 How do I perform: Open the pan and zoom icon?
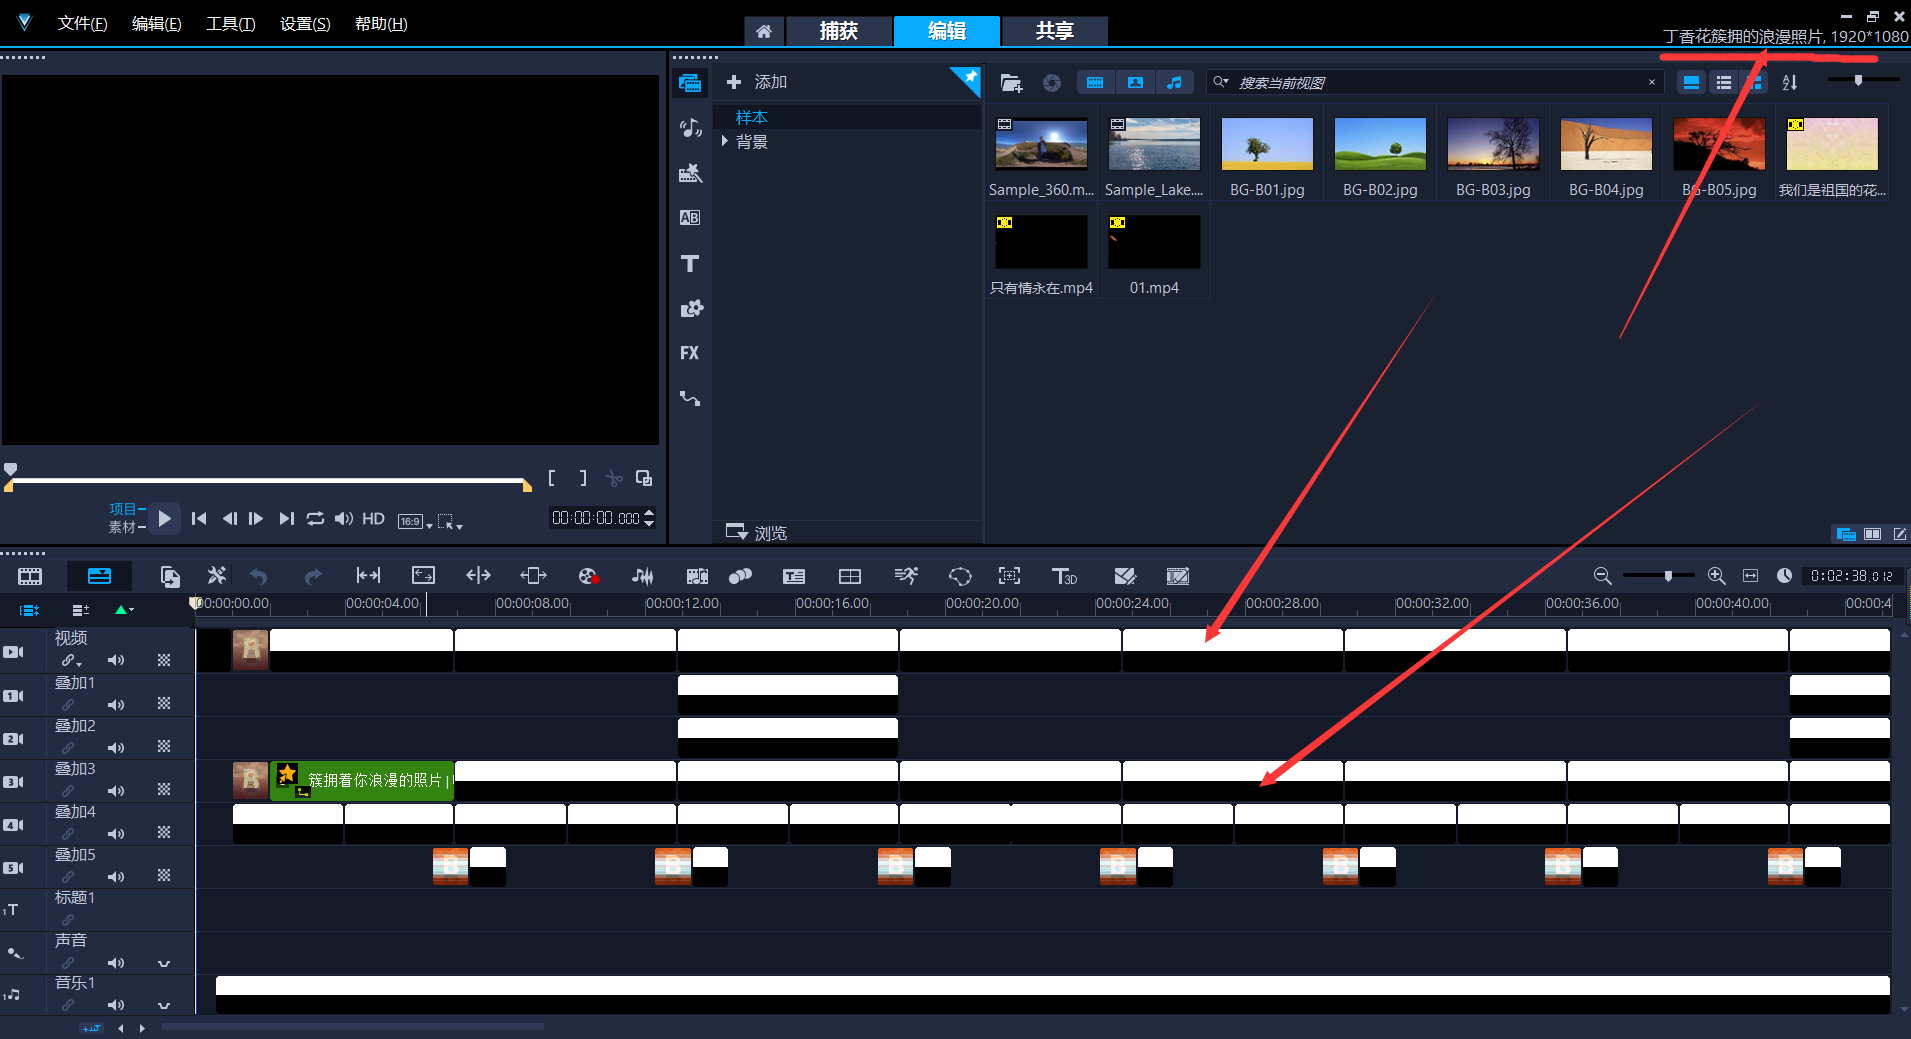1010,576
